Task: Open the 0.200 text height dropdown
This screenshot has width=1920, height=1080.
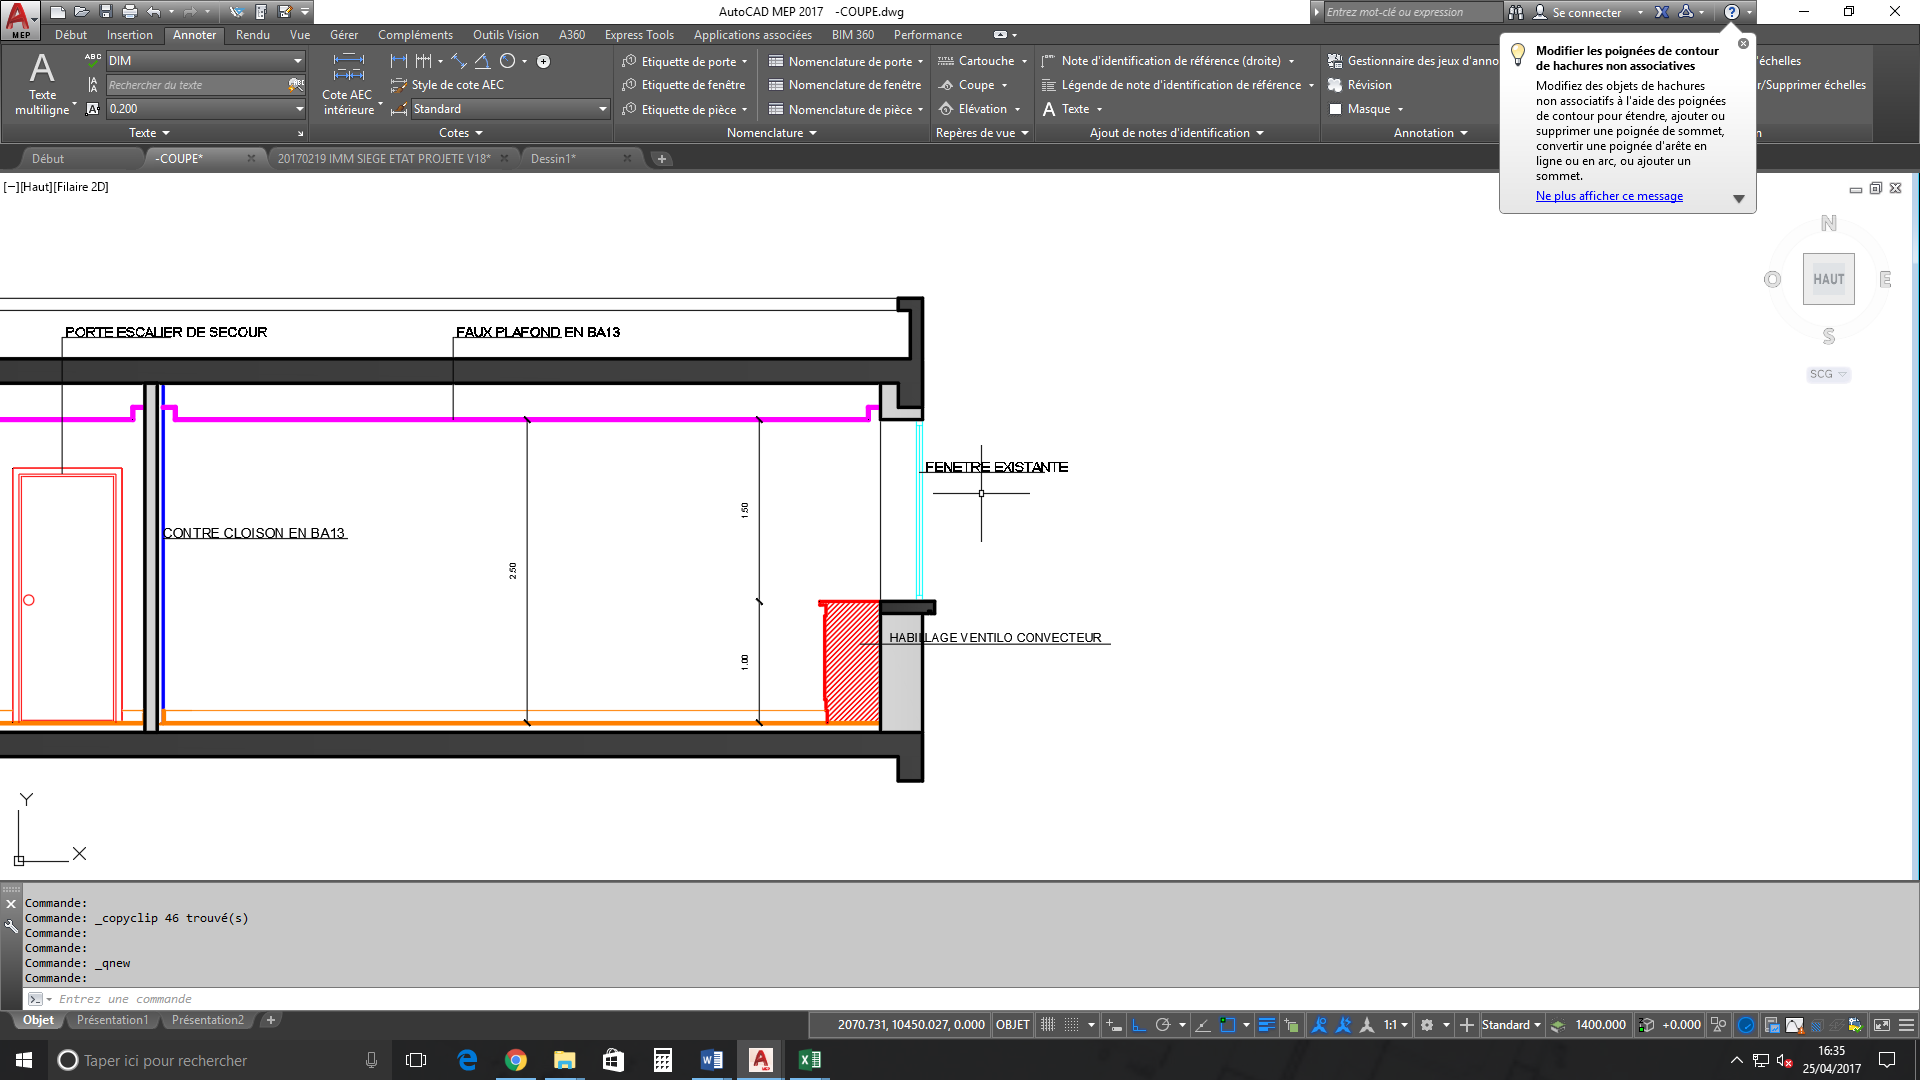Action: (x=299, y=109)
